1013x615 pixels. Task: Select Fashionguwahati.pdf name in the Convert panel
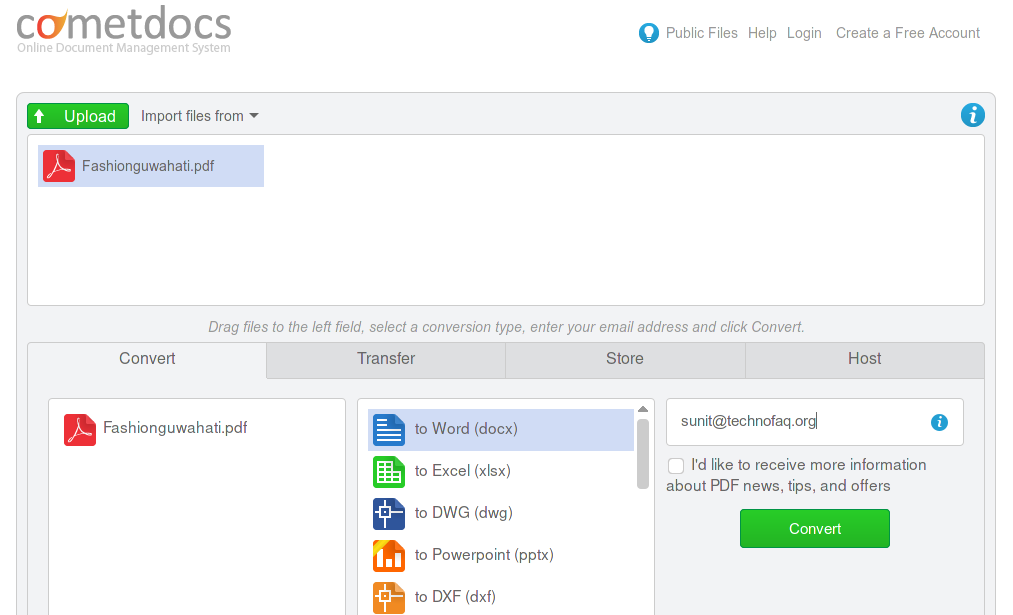175,428
